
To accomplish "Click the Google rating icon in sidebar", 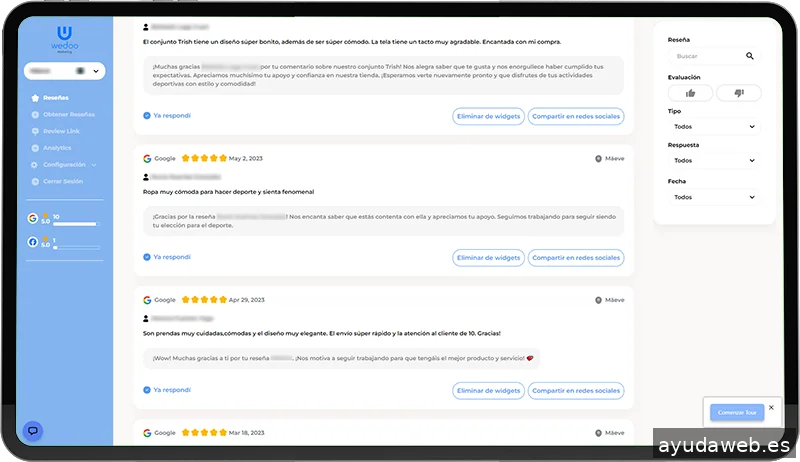I will [x=32, y=217].
